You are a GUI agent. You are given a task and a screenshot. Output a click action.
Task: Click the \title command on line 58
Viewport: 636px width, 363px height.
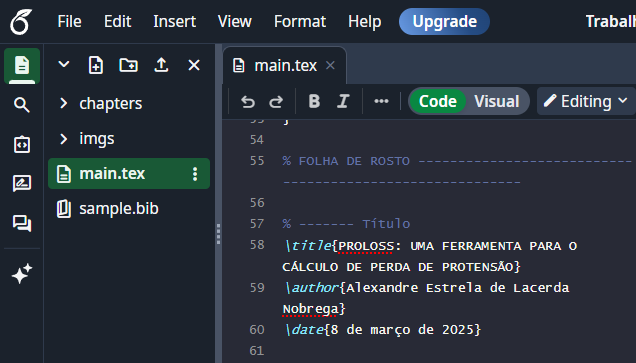pyautogui.click(x=308, y=246)
